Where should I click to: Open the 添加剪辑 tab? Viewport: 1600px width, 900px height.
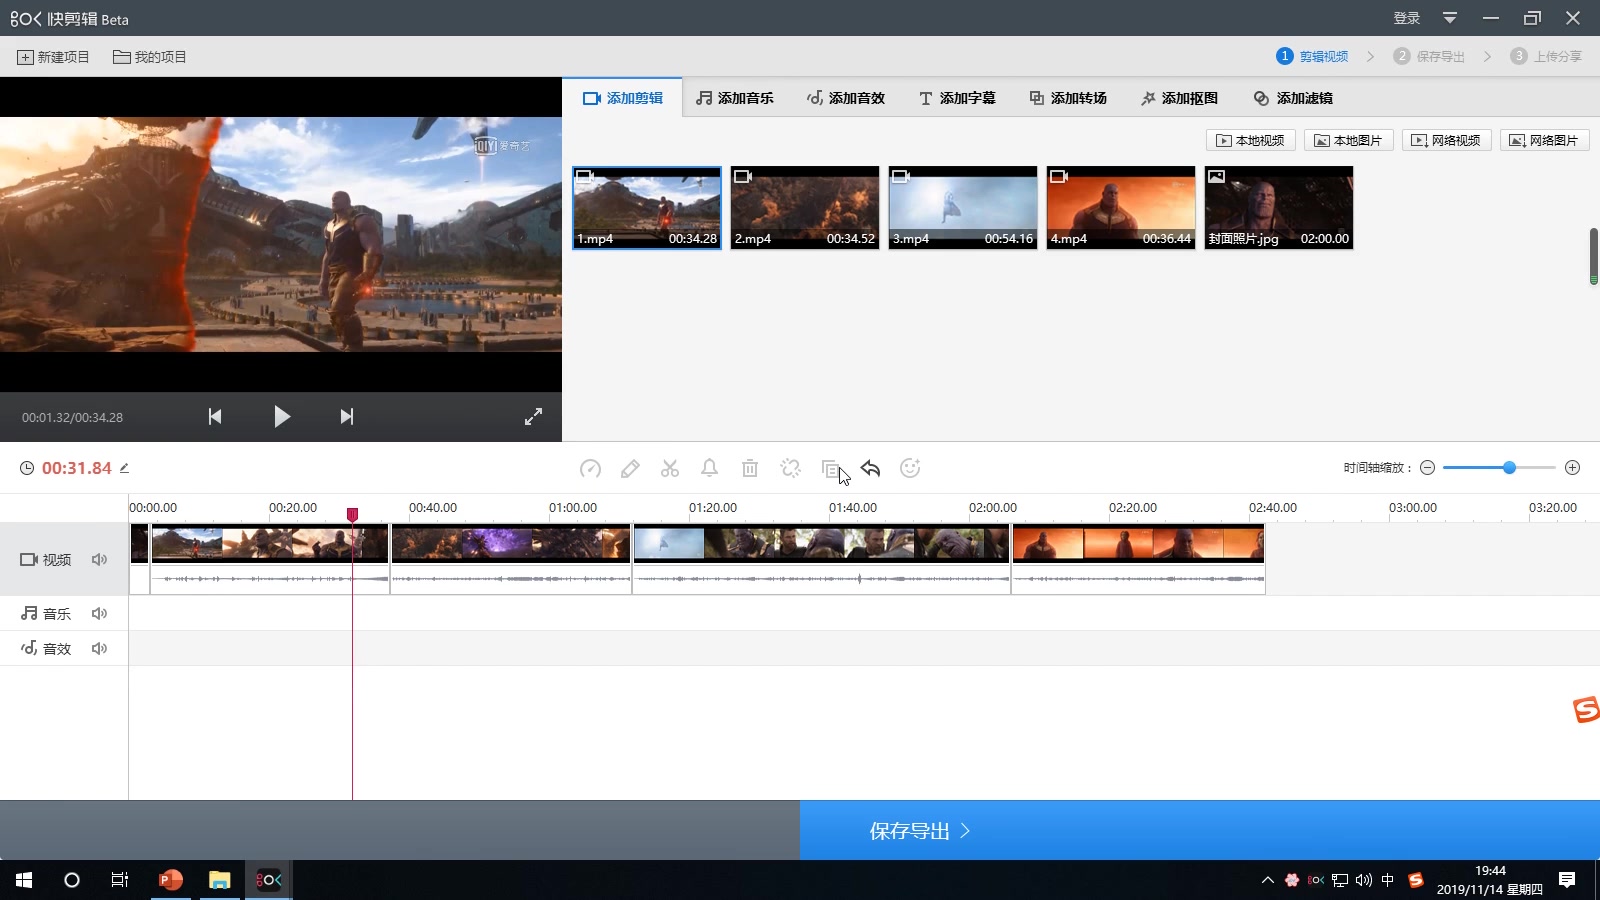(622, 98)
